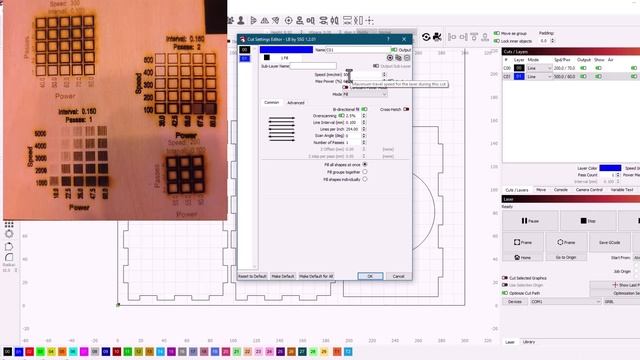The image size is (640, 360).
Task: Click the dock right arrangement icon
Action: click(x=463, y=37)
